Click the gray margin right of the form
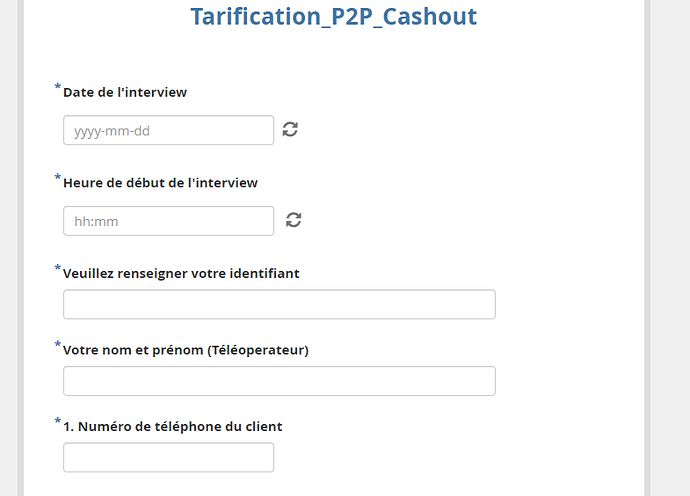This screenshot has width=690, height=496. pos(670,250)
